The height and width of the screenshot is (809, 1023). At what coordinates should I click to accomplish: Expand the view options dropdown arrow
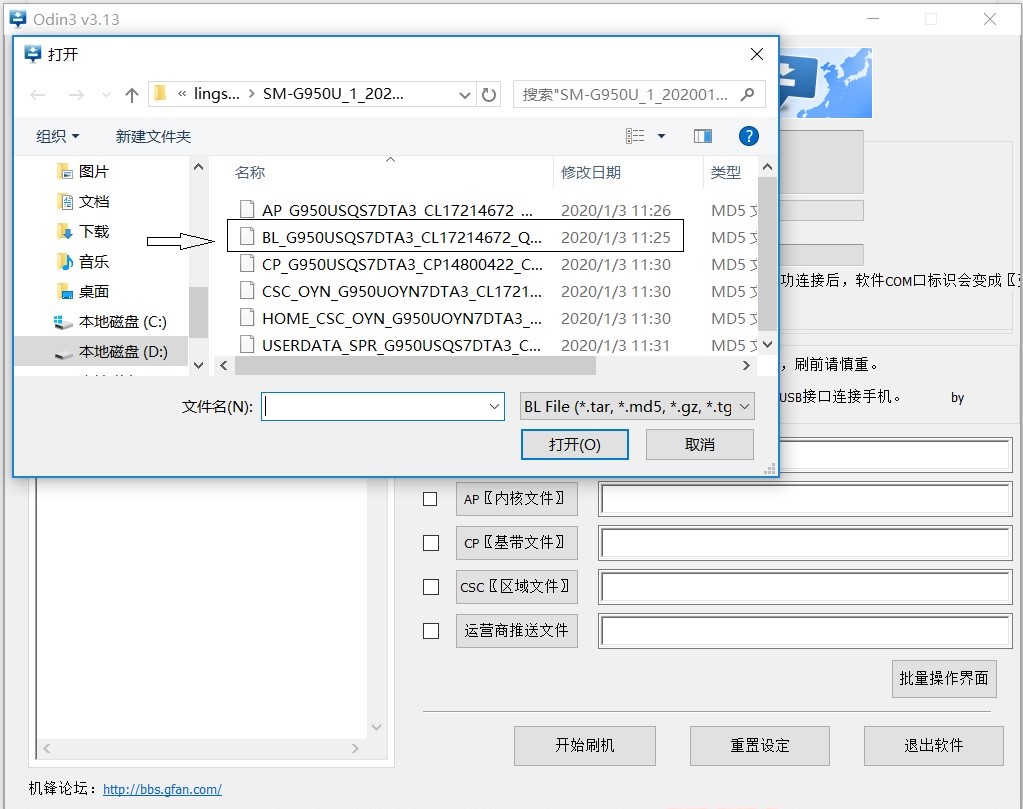pos(661,136)
